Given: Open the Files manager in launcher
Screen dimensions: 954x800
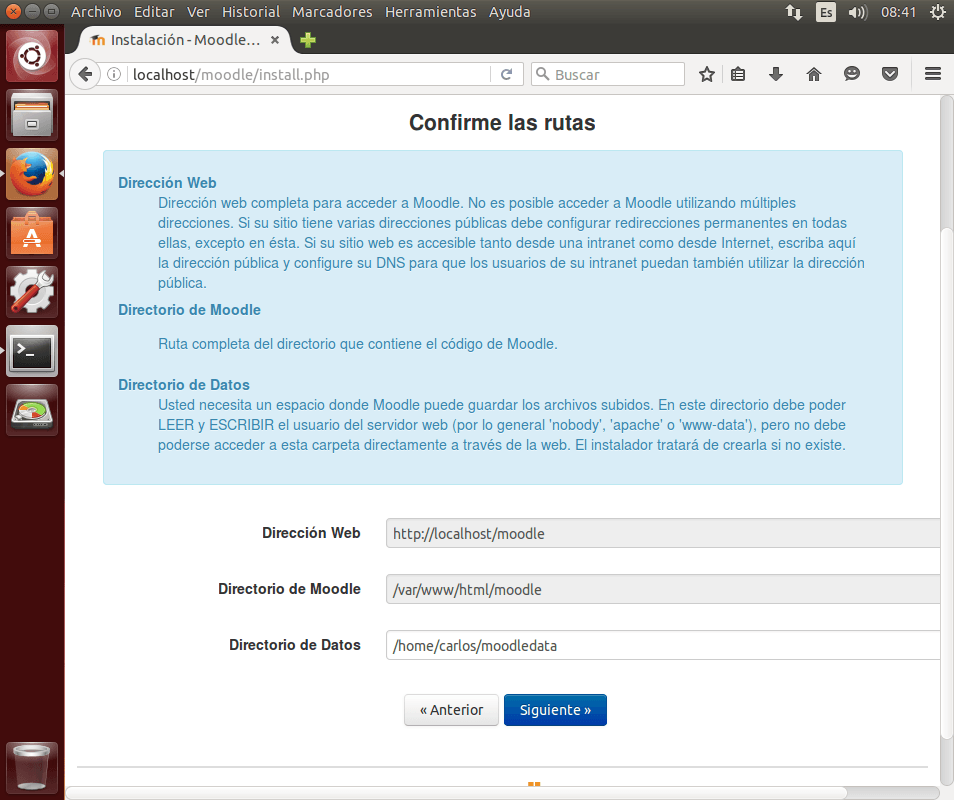Looking at the screenshot, I should pyautogui.click(x=32, y=115).
